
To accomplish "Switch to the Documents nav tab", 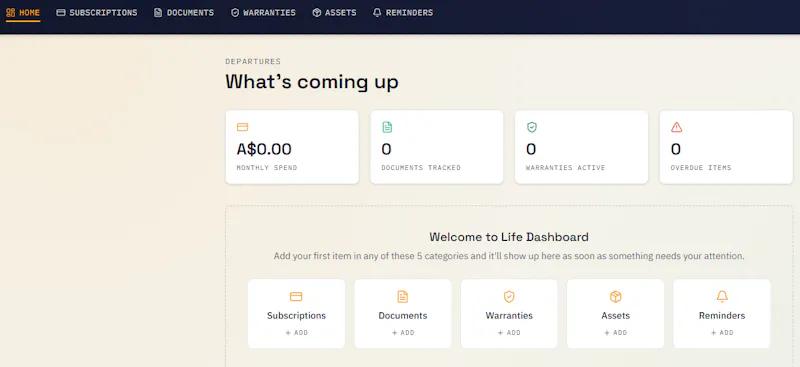I will (184, 13).
